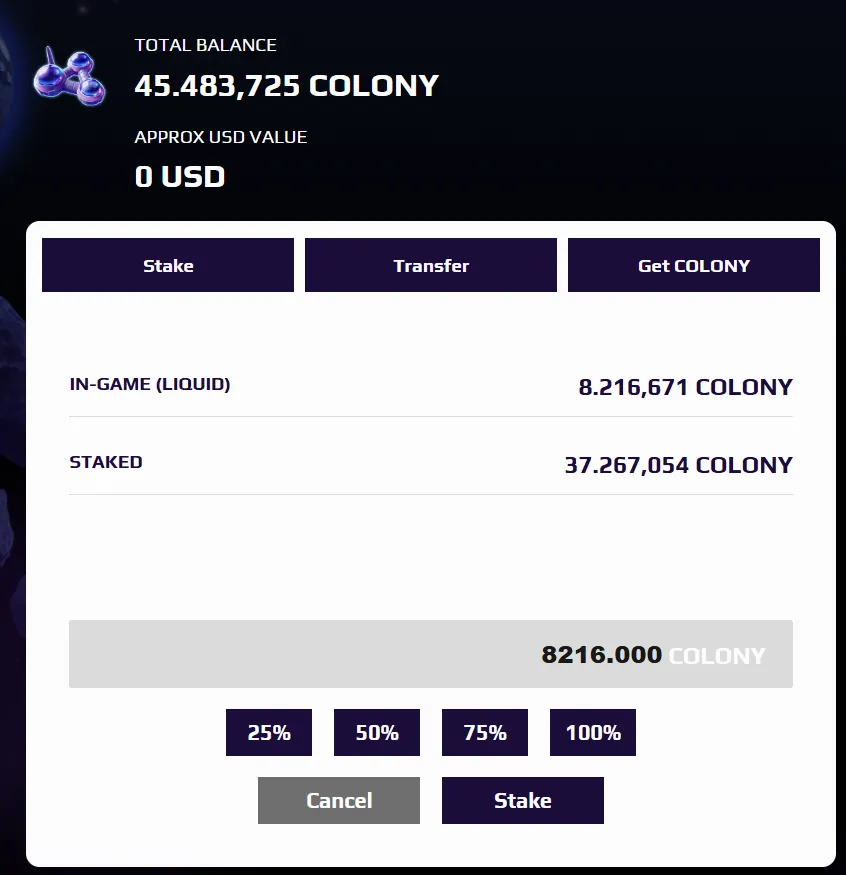846x875 pixels.
Task: Click the IN-GAME (LIQUID) label
Action: tap(150, 384)
